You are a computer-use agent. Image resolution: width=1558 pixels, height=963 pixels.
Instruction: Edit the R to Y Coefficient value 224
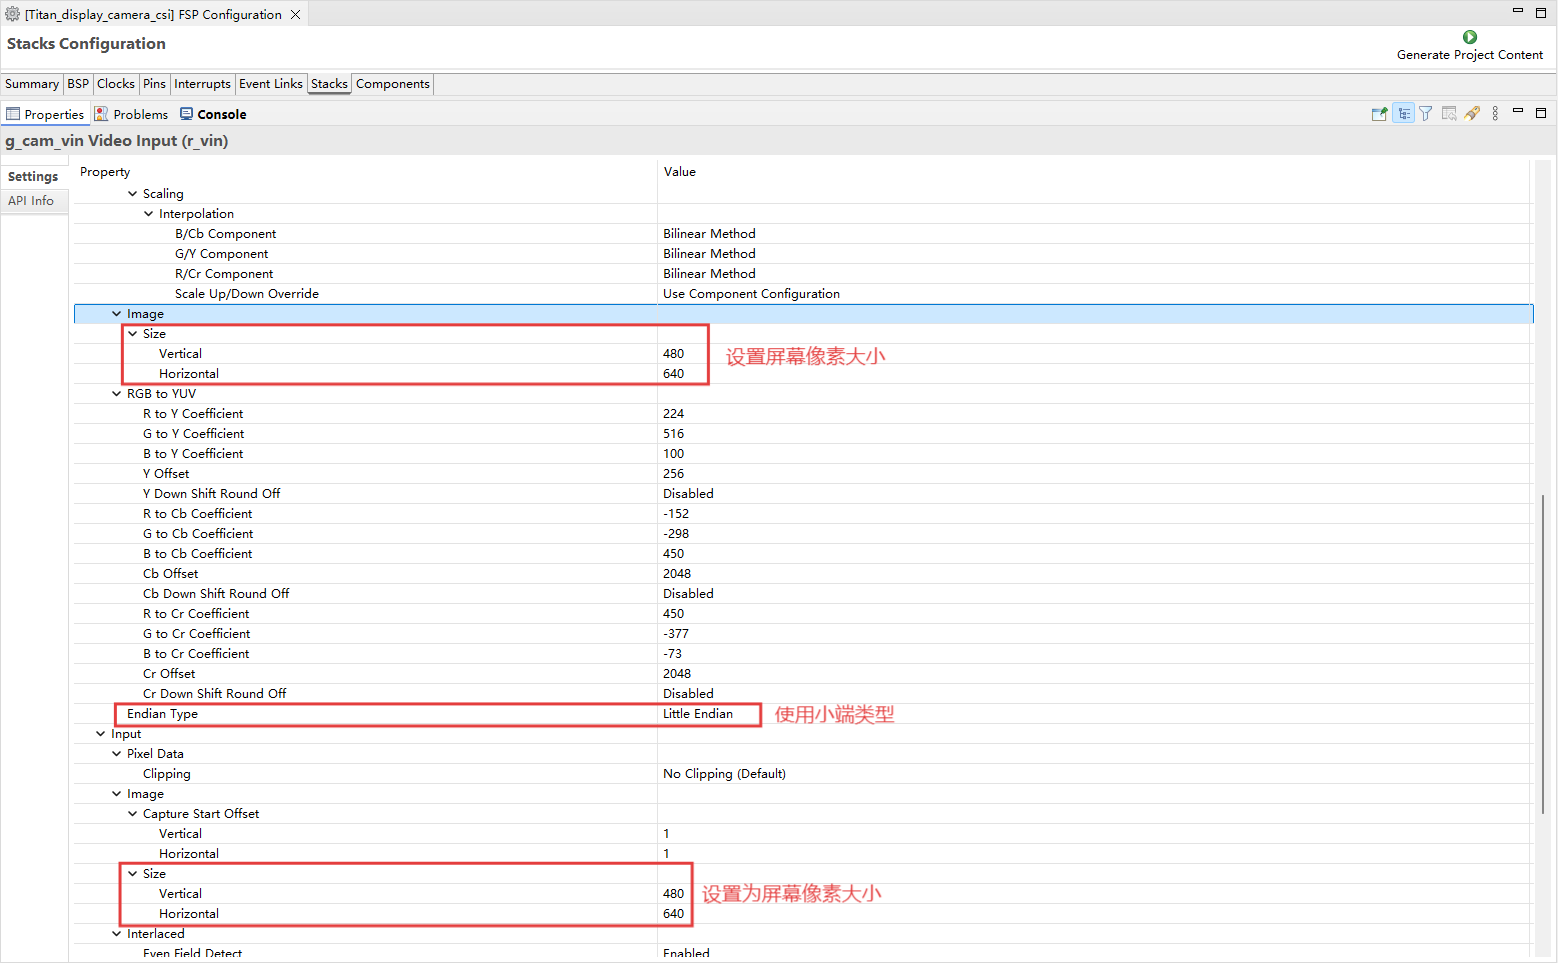(x=674, y=414)
